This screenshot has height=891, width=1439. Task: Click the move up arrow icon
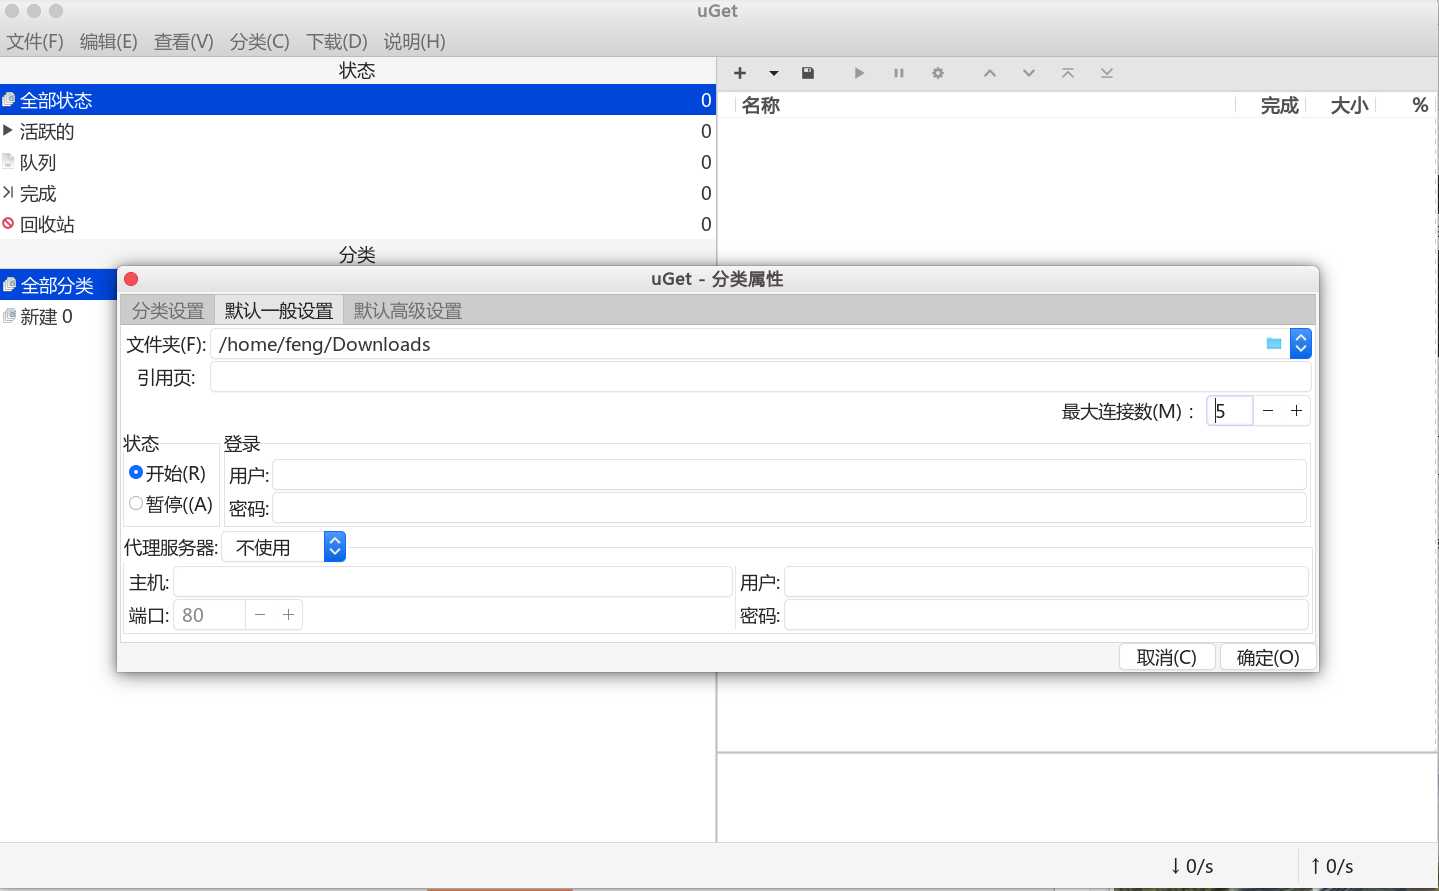[x=990, y=73]
